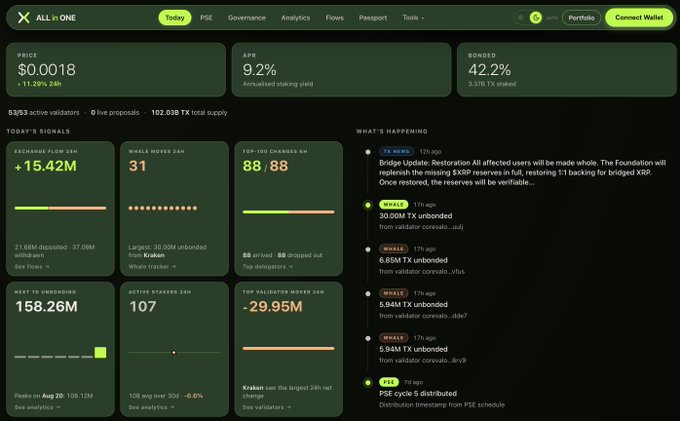Open the 'See validators' link
Screen dimensions: 680x421
point(266,407)
